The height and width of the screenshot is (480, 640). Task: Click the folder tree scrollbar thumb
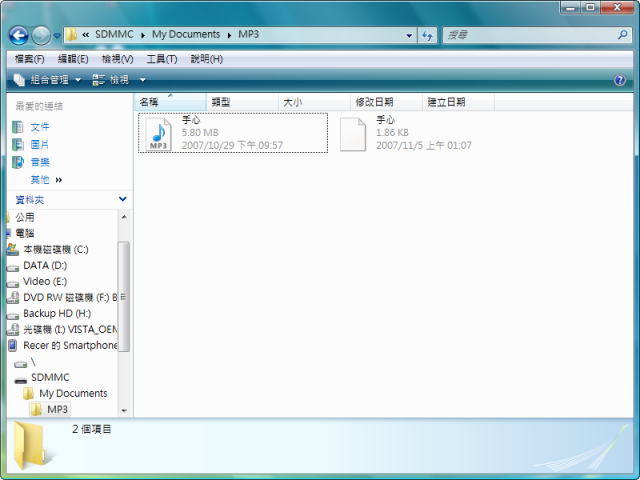tap(124, 296)
